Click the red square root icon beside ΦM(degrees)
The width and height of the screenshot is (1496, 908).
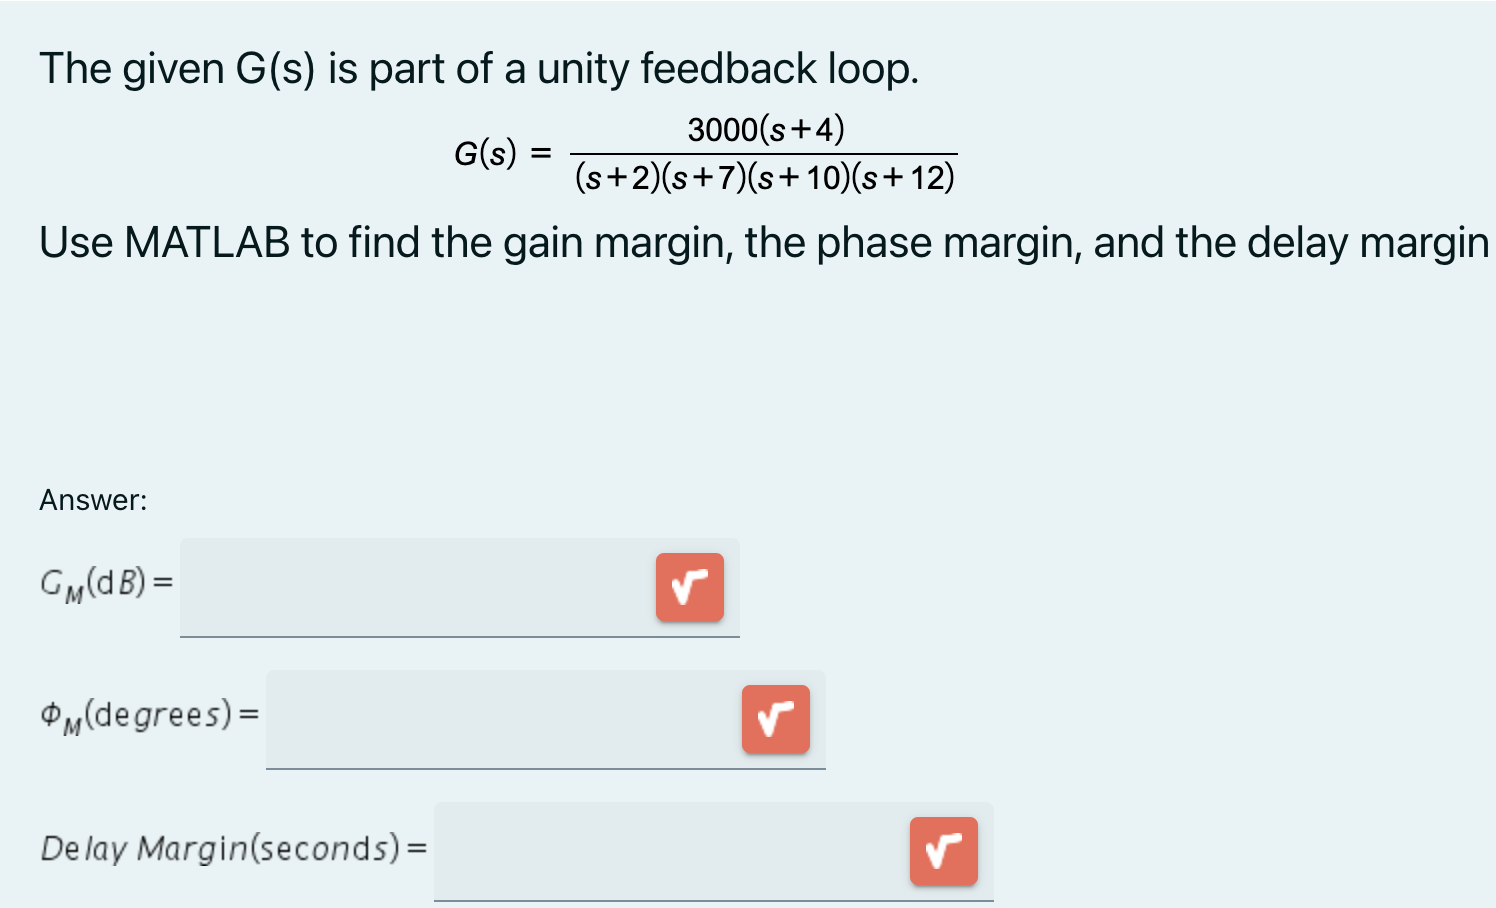(x=776, y=719)
